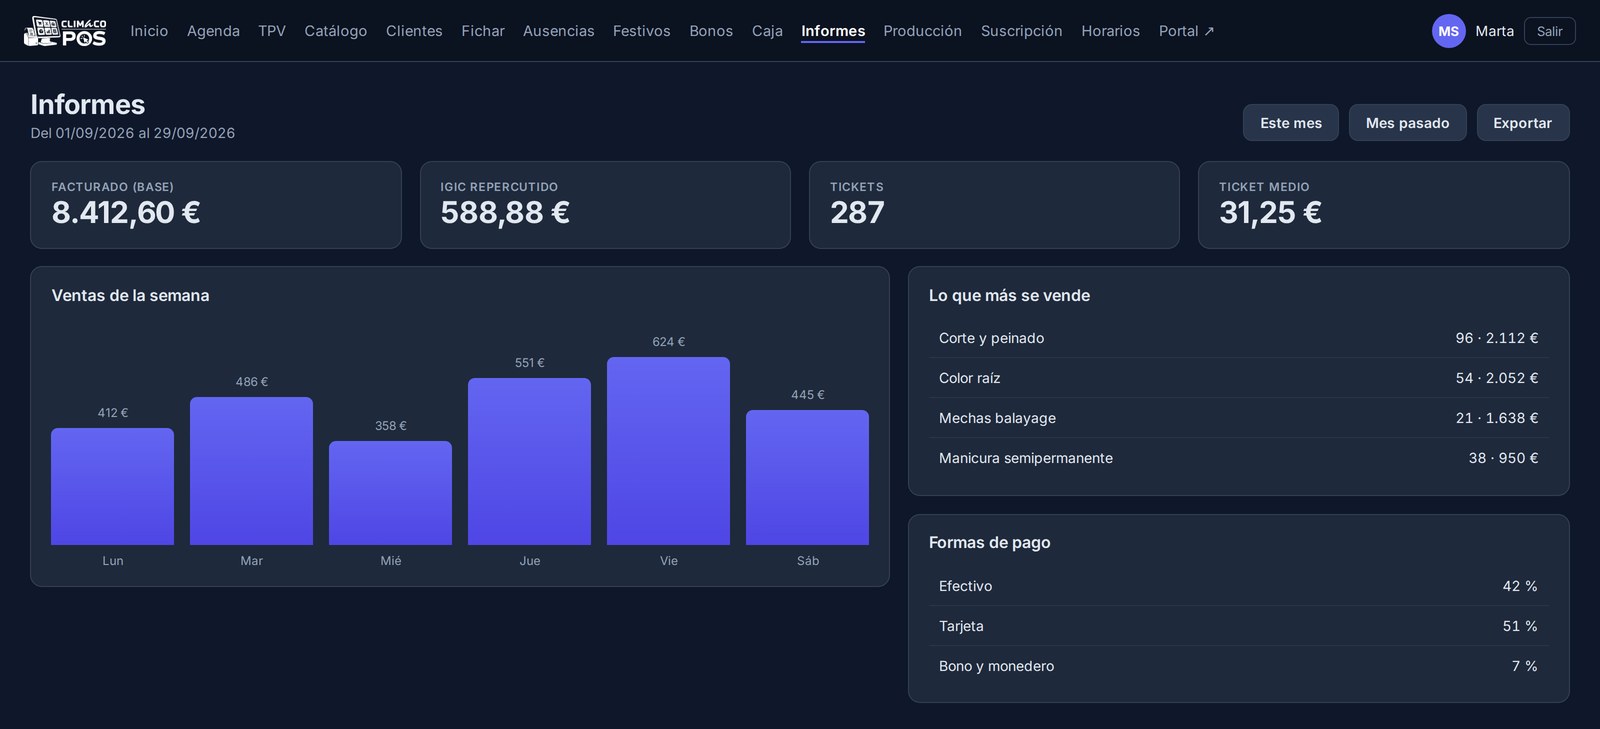This screenshot has width=1600, height=729.
Task: Select the Informes nav item
Action: [833, 31]
